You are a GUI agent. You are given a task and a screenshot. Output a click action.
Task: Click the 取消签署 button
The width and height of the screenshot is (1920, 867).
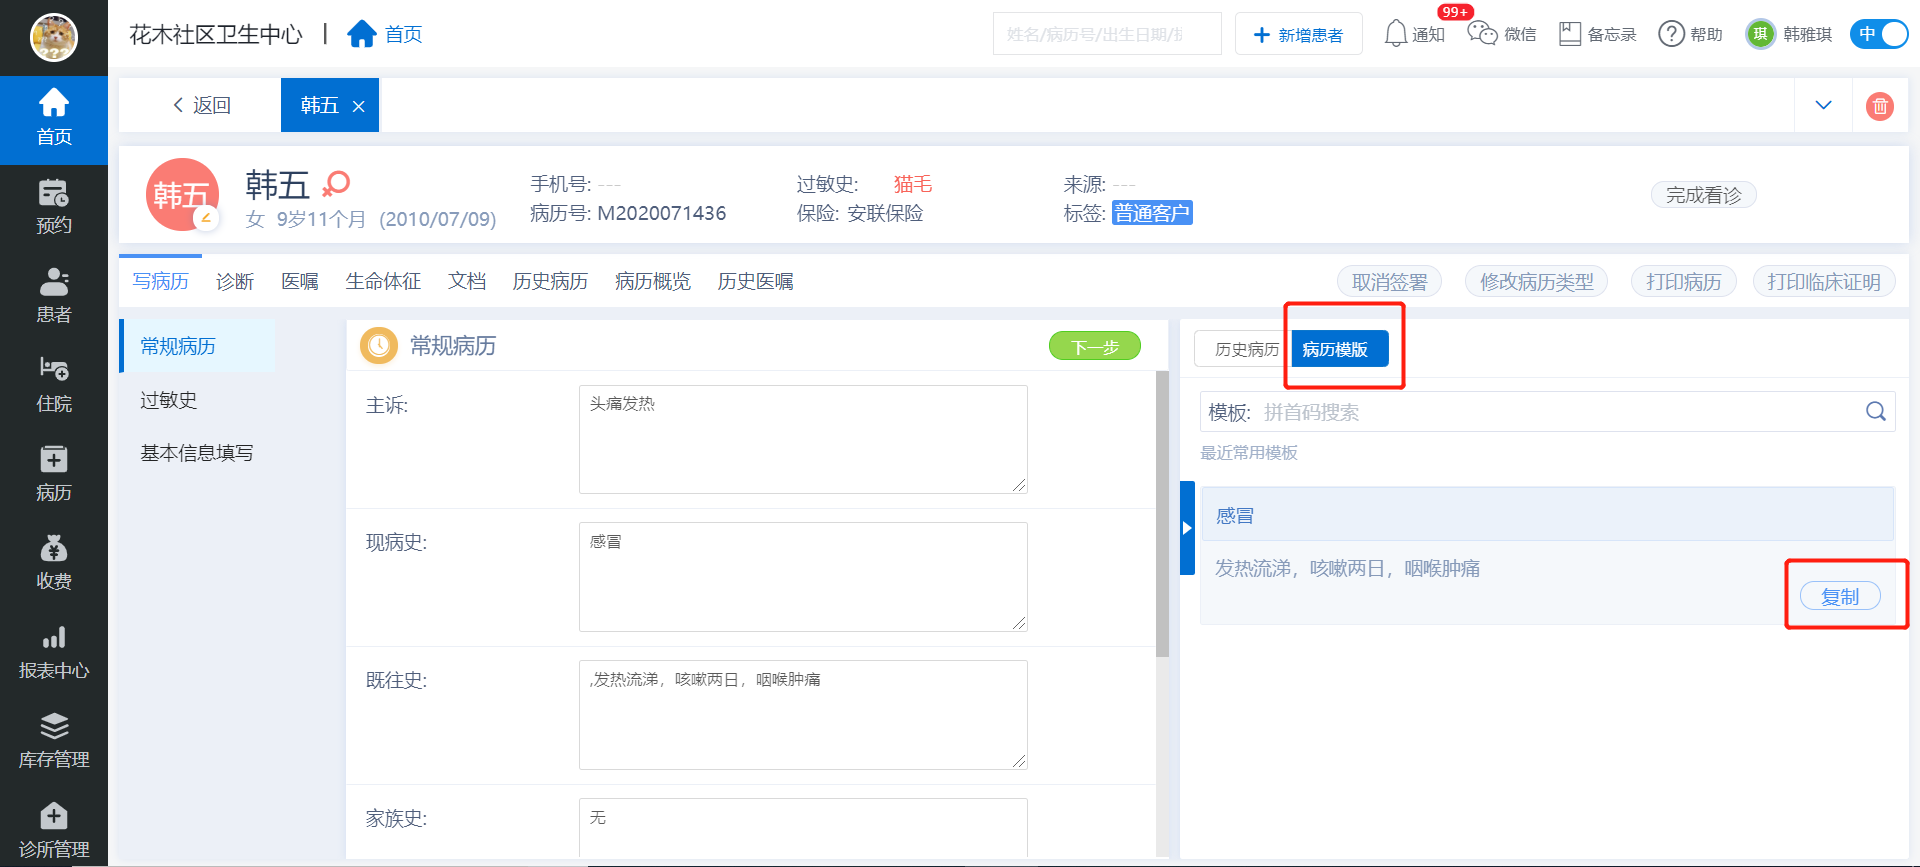[x=1390, y=282]
